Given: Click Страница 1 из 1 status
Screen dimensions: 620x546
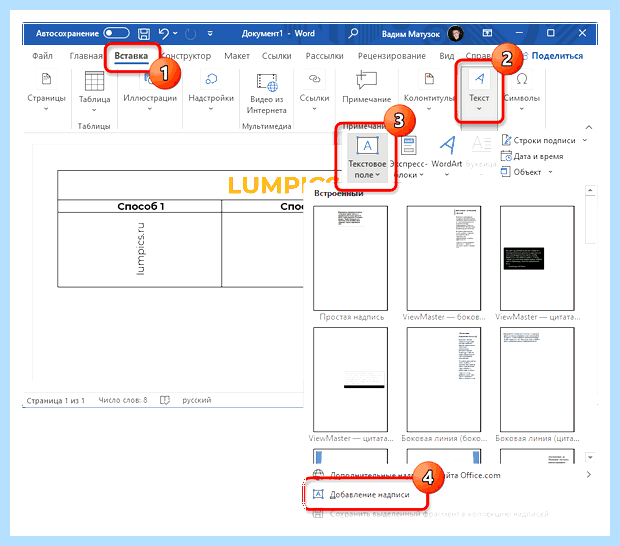Looking at the screenshot, I should point(56,401).
